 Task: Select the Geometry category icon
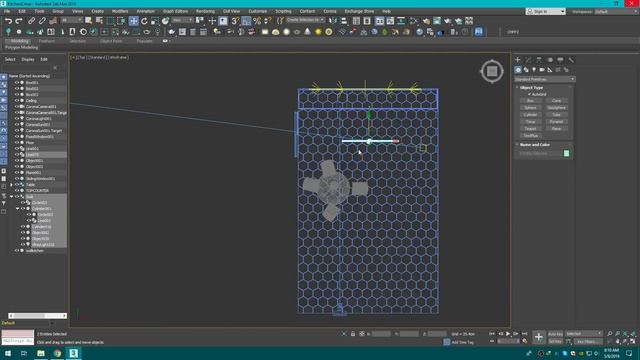tap(518, 70)
